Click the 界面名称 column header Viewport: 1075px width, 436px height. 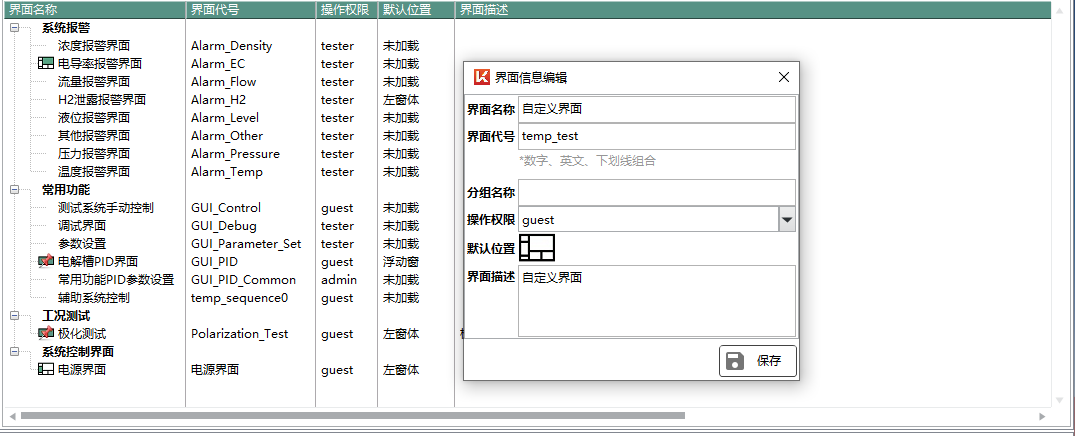[x=94, y=9]
